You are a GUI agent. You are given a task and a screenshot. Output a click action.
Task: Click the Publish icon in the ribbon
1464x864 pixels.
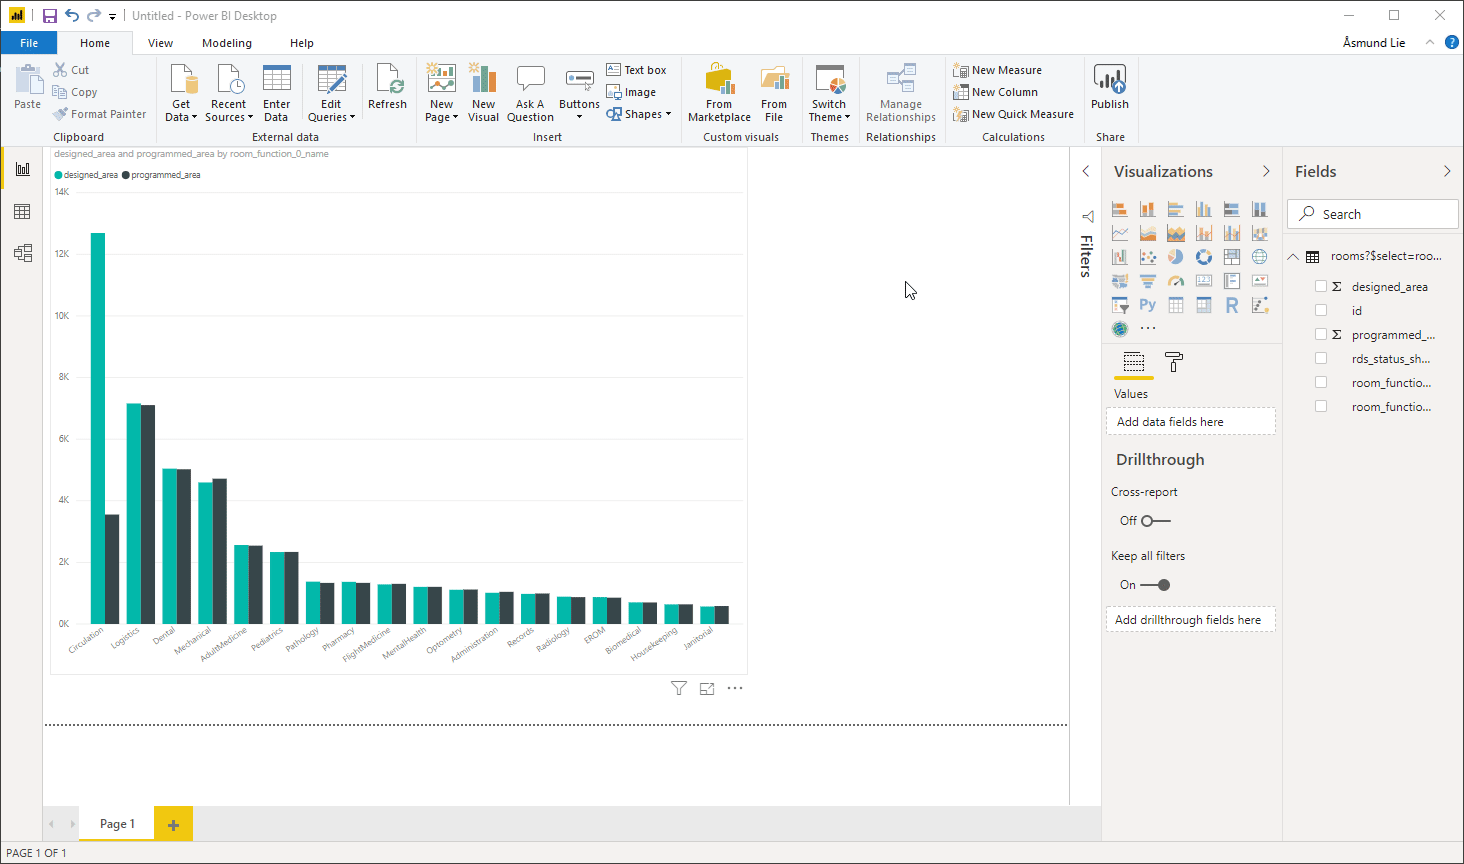click(1109, 90)
